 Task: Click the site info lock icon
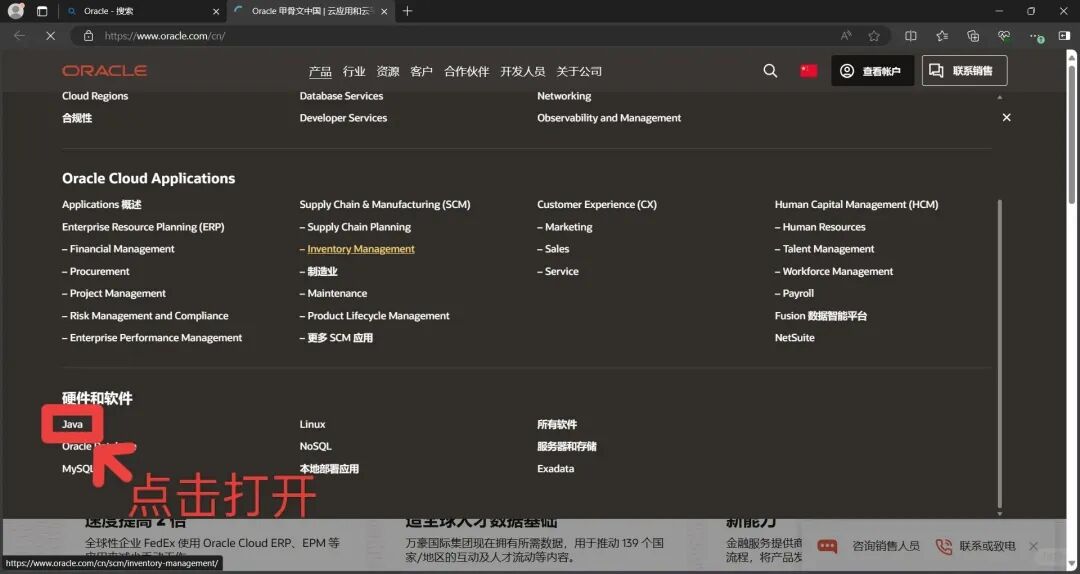point(88,36)
